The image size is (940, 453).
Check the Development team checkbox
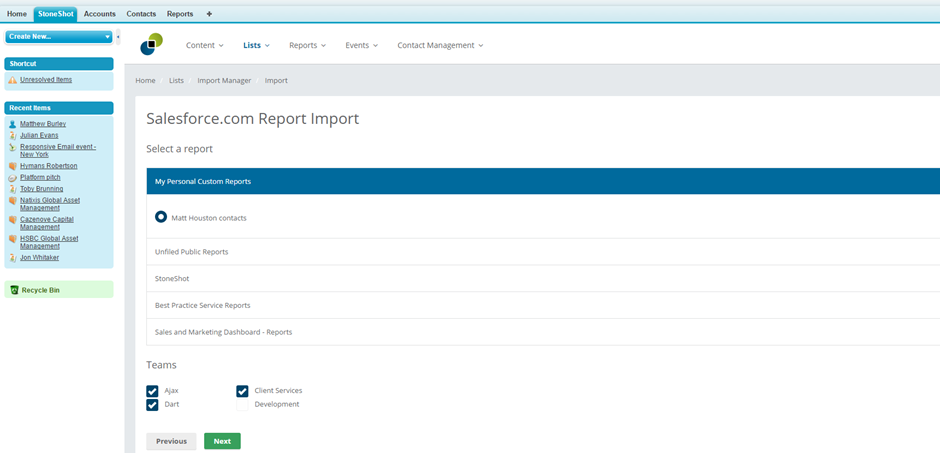(x=242, y=405)
